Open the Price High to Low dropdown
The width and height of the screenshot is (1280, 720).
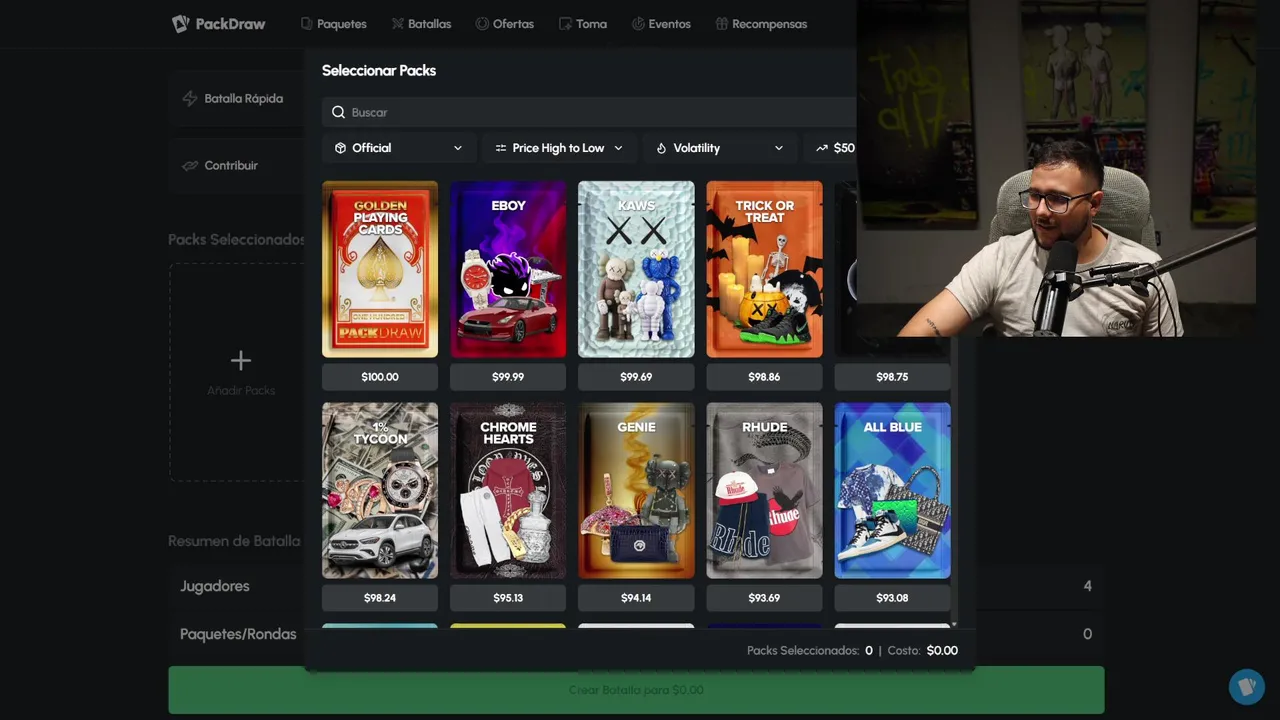click(x=558, y=148)
